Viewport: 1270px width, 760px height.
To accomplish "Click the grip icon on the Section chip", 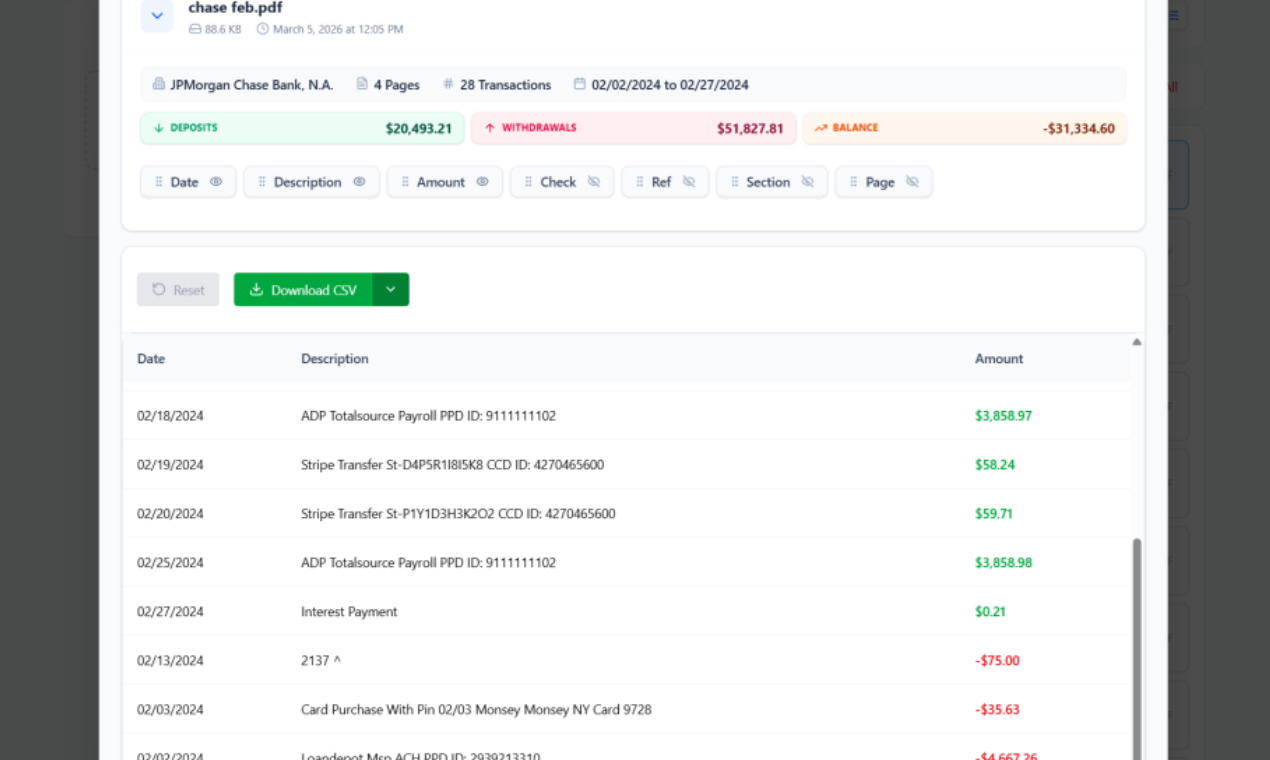I will click(734, 182).
